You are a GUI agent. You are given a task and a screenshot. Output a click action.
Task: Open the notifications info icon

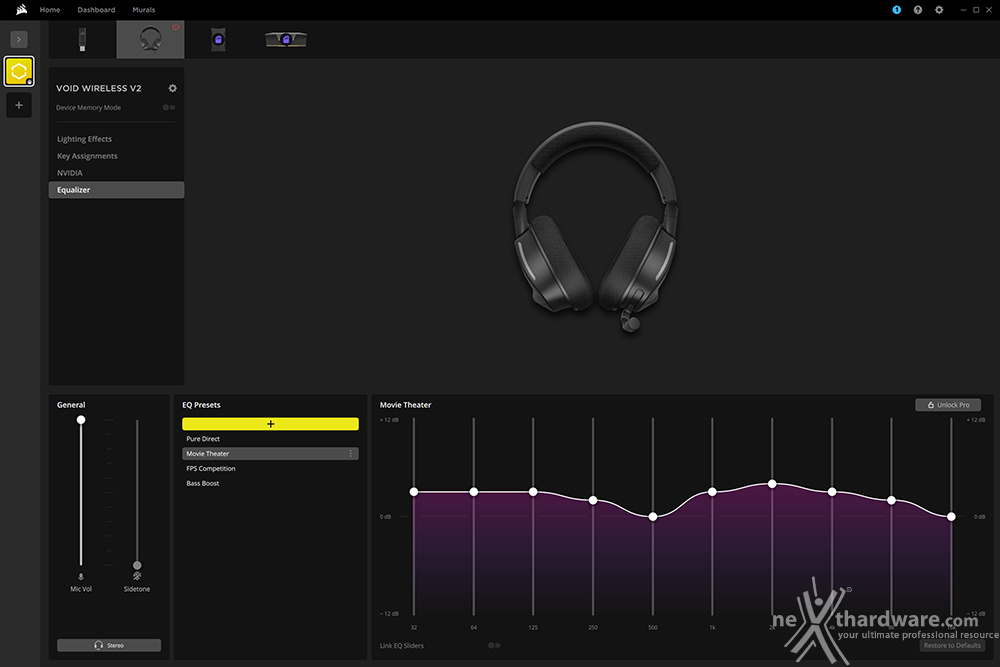click(x=897, y=10)
